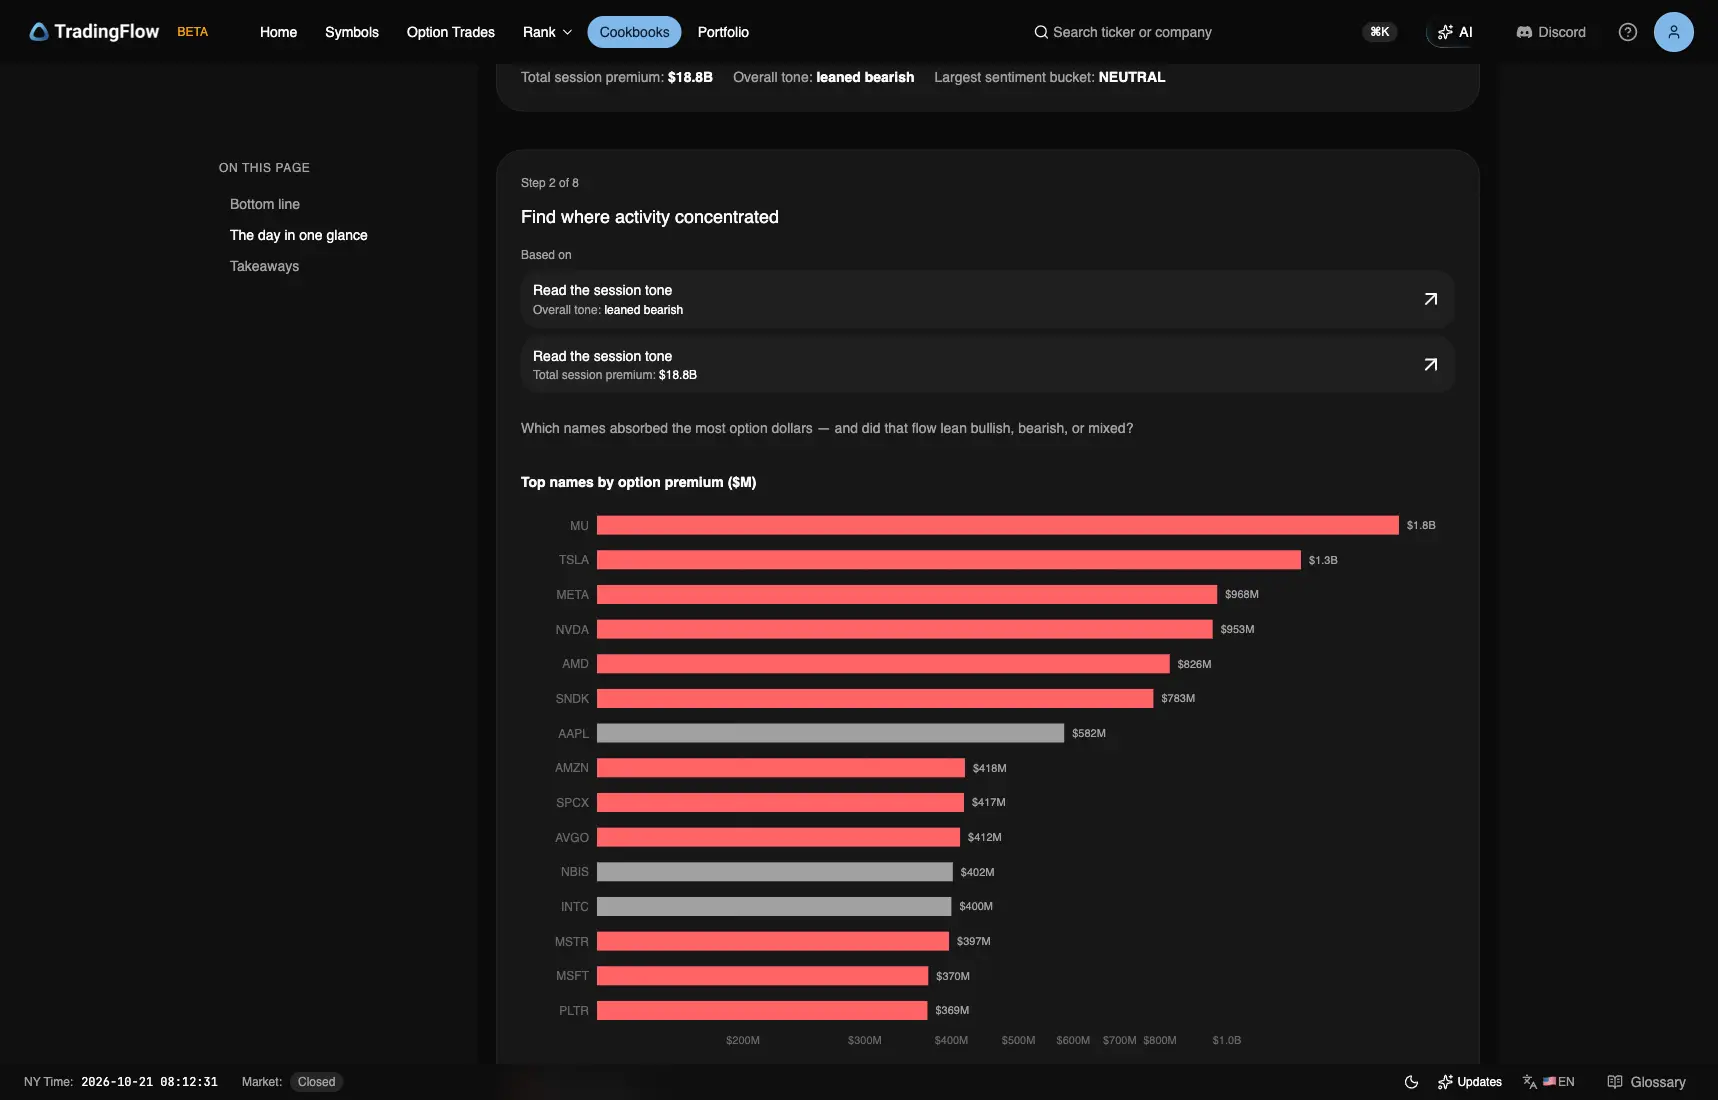Screen dimensions: 1718x1100
Task: Click the gray NBIS premium bar
Action: tap(775, 872)
